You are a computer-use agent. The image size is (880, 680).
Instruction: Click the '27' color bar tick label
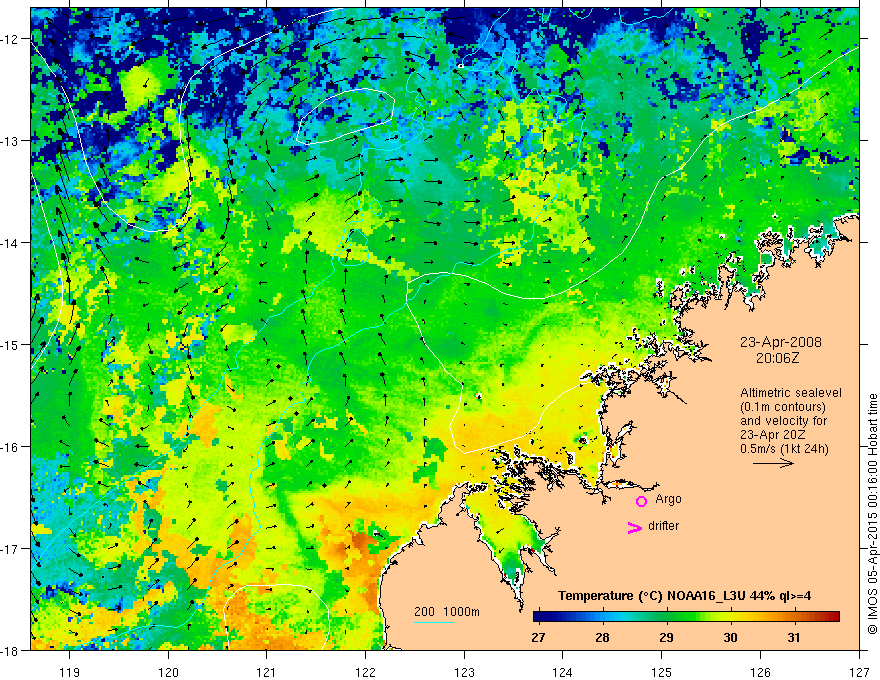[x=538, y=637]
